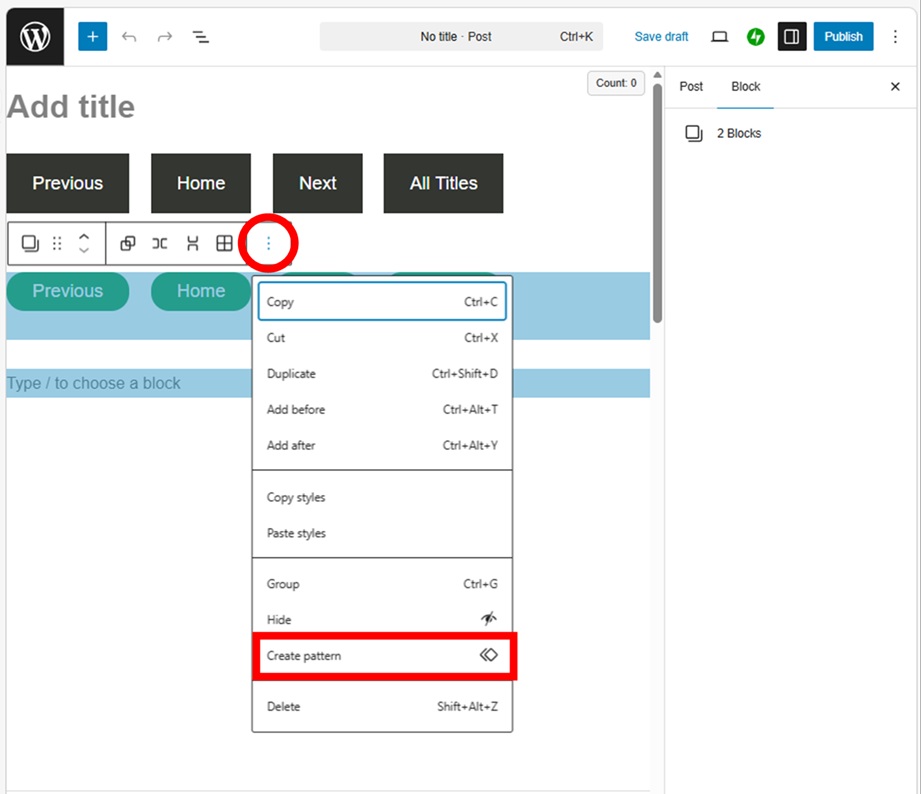Click the move up chevron arrow
The width and height of the screenshot is (921, 794).
click(84, 237)
